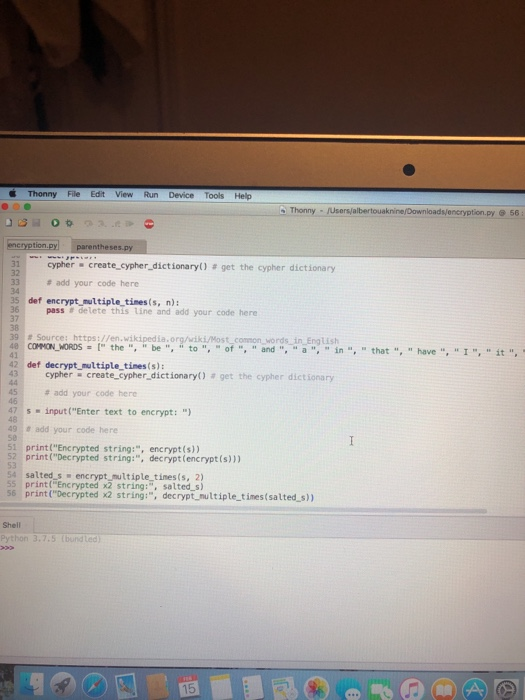Image resolution: width=525 pixels, height=700 pixels.
Task: Open a file using the folder icon
Action: [22, 222]
